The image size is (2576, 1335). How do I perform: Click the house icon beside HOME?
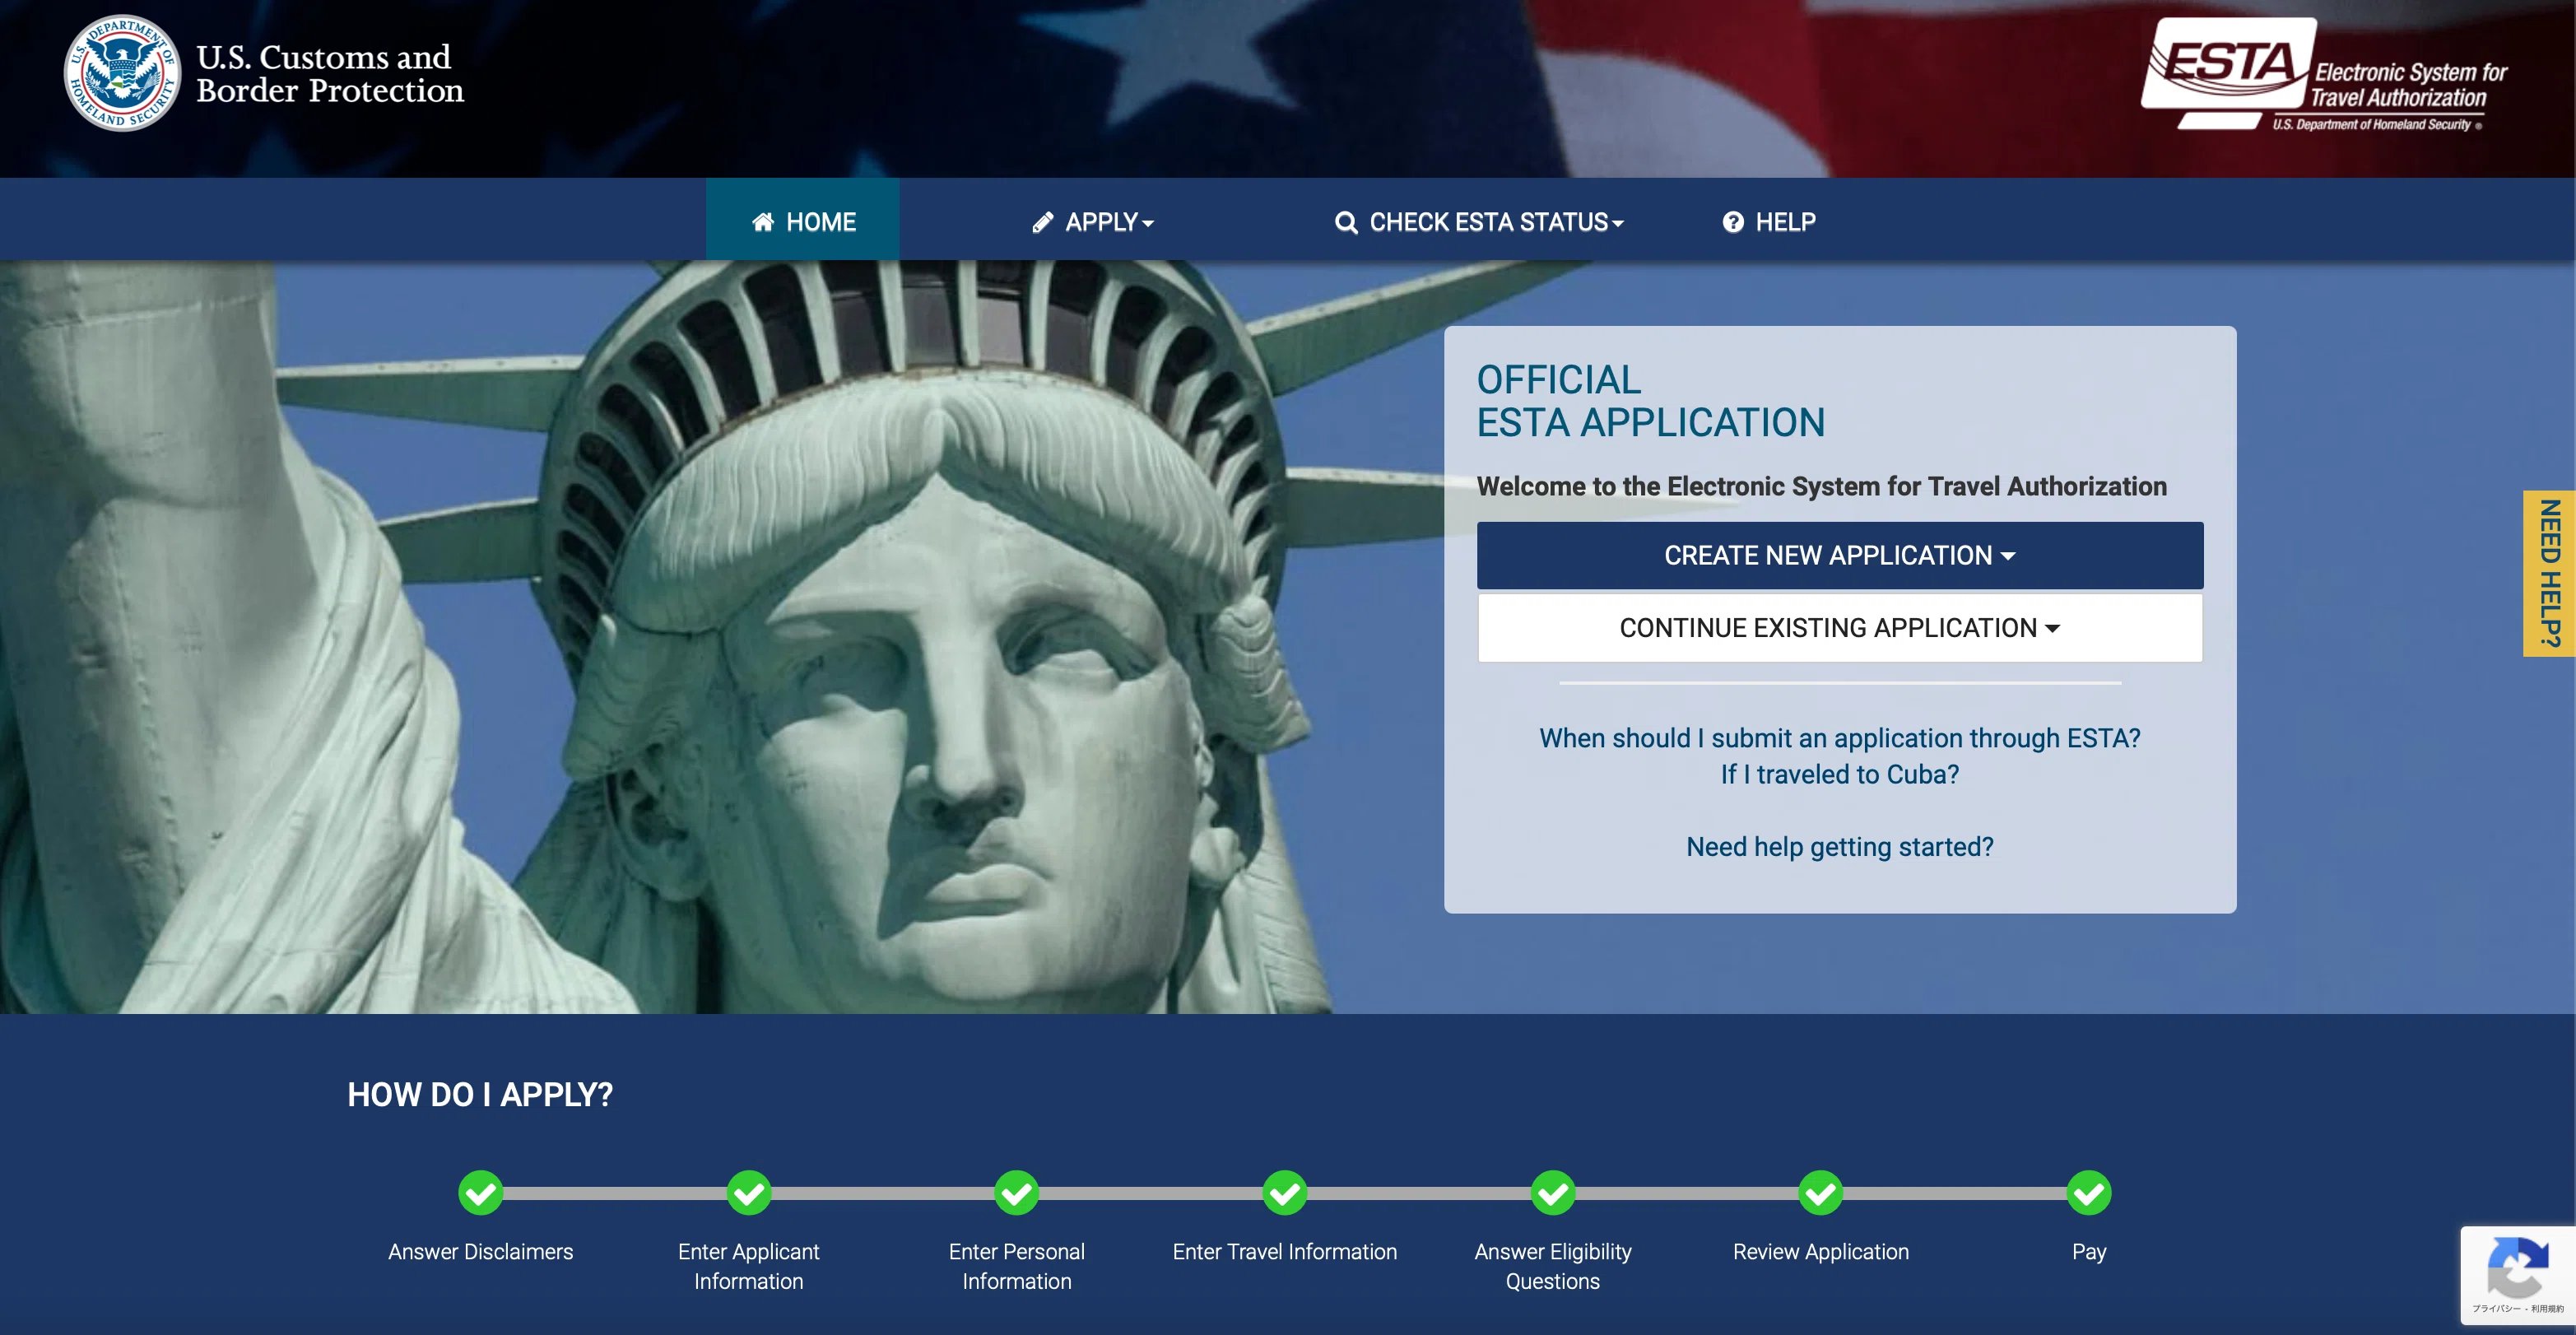763,222
